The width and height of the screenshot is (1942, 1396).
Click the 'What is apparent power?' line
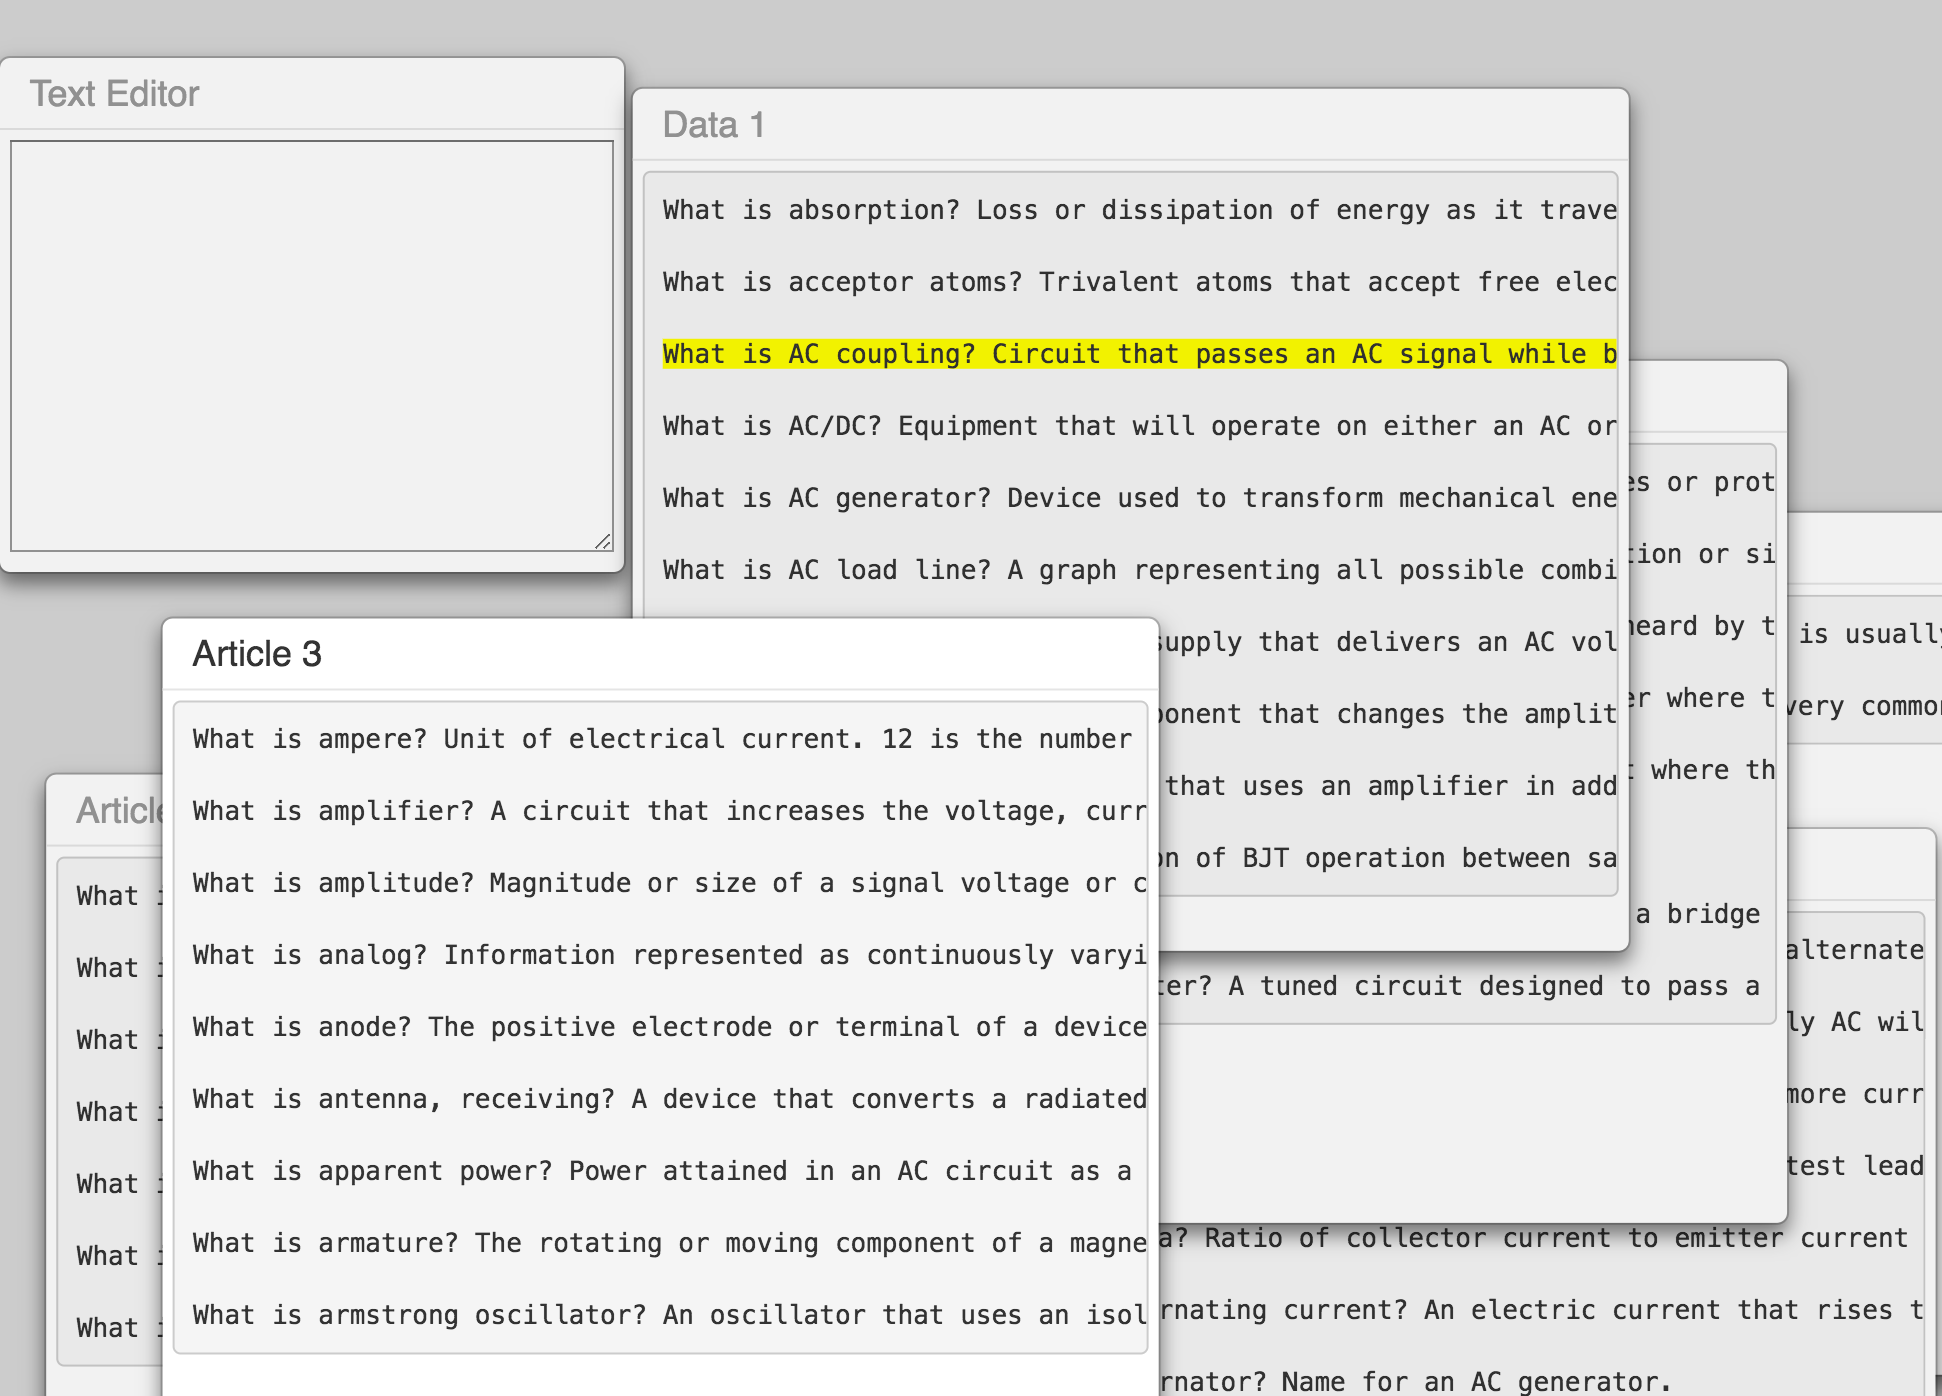click(x=660, y=1171)
